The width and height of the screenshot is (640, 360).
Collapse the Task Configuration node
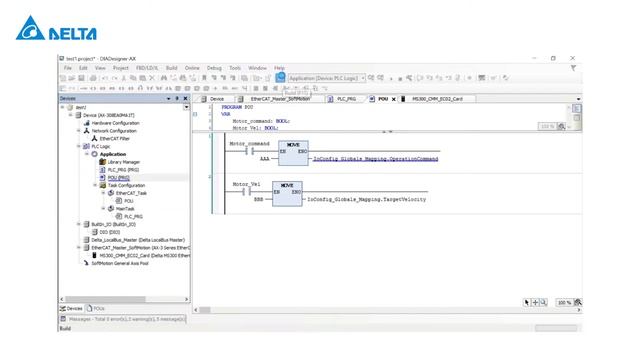pyautogui.click(x=95, y=185)
